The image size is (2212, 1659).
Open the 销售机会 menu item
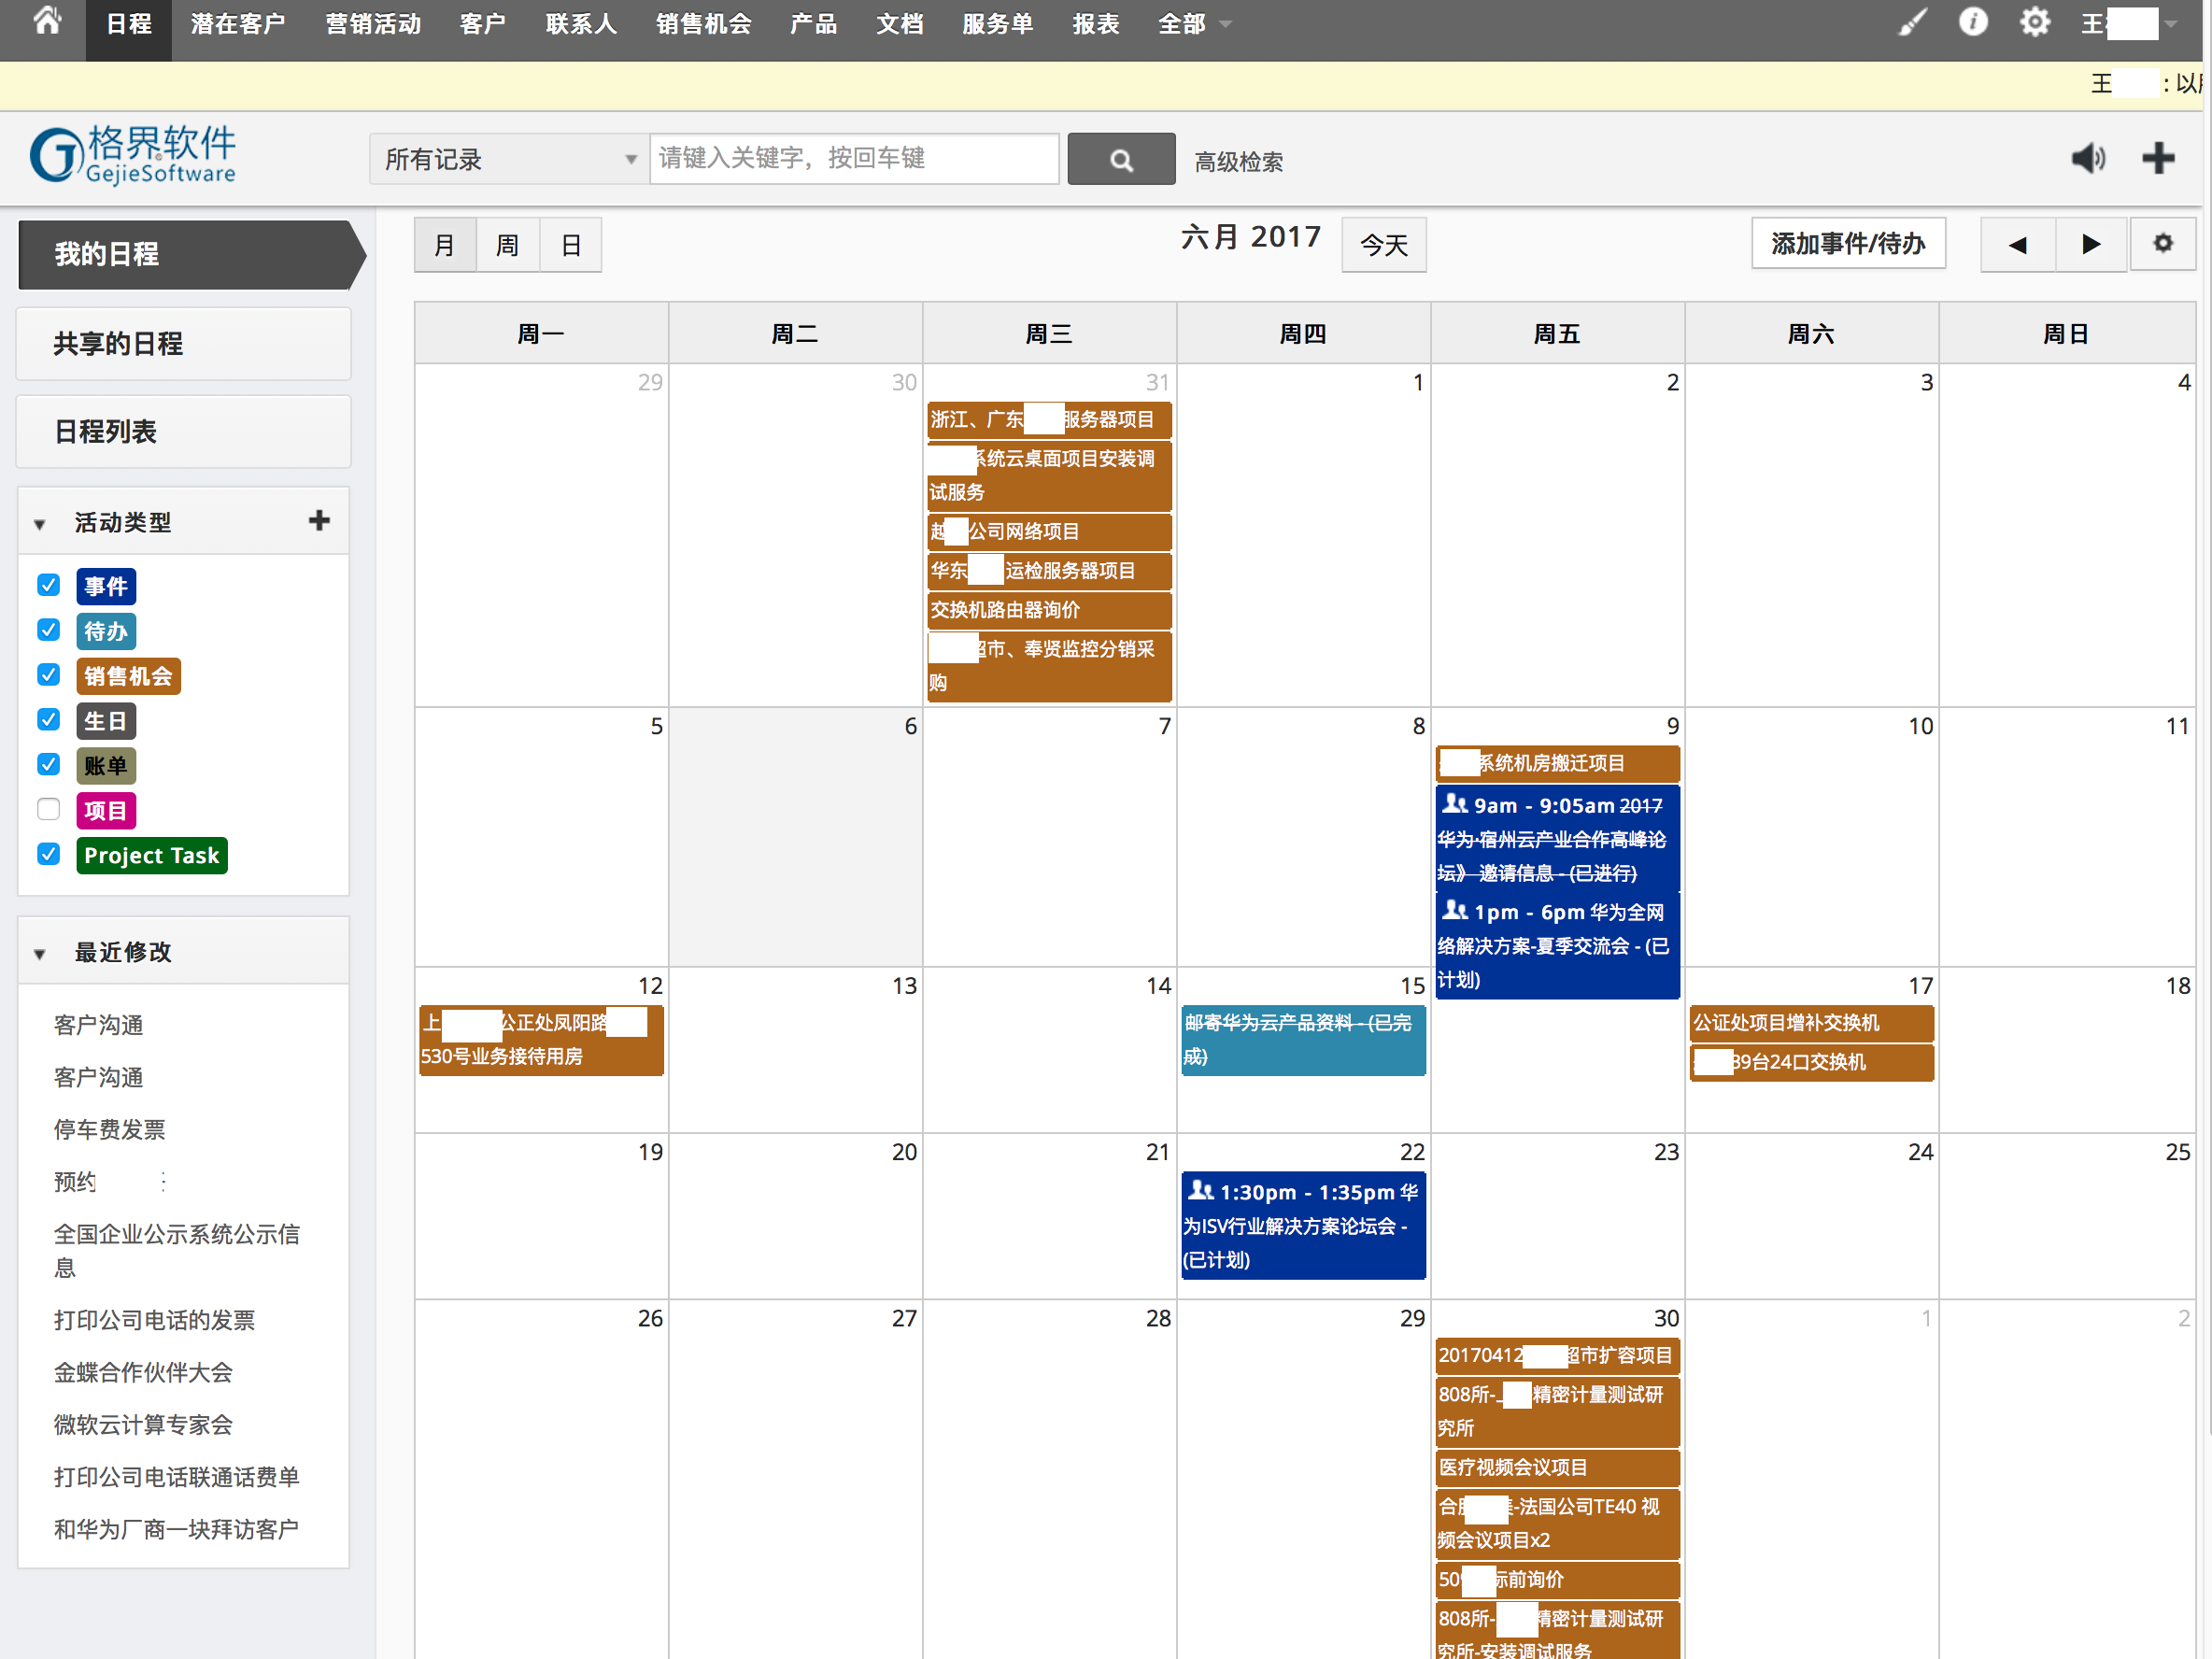pyautogui.click(x=703, y=24)
